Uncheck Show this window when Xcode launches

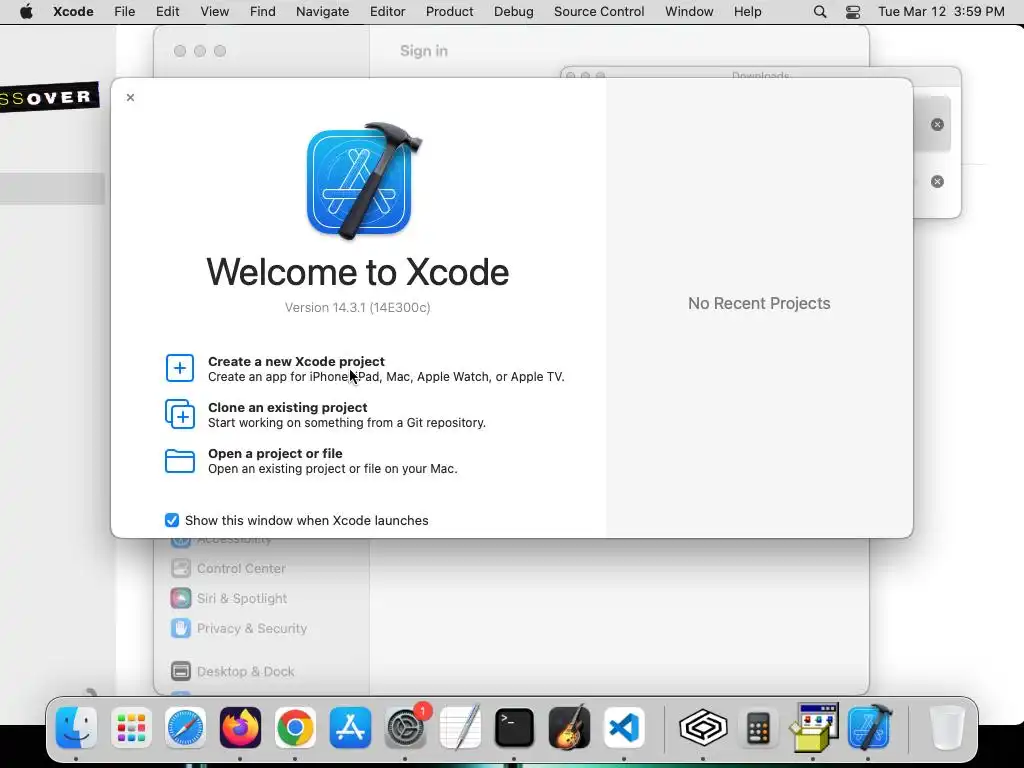click(x=172, y=520)
